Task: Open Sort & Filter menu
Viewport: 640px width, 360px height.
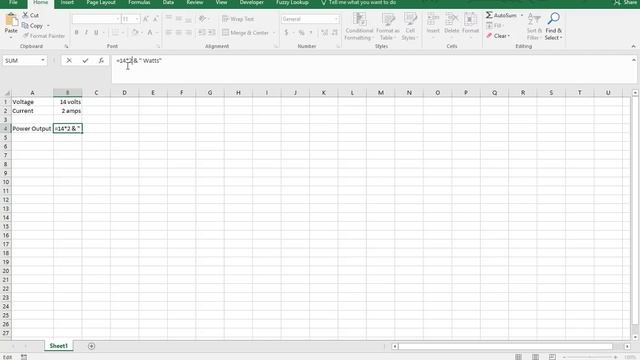Action: coord(534,27)
